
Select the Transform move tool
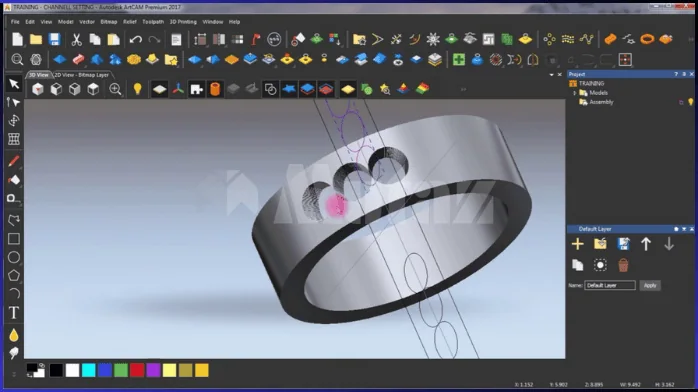(x=14, y=121)
